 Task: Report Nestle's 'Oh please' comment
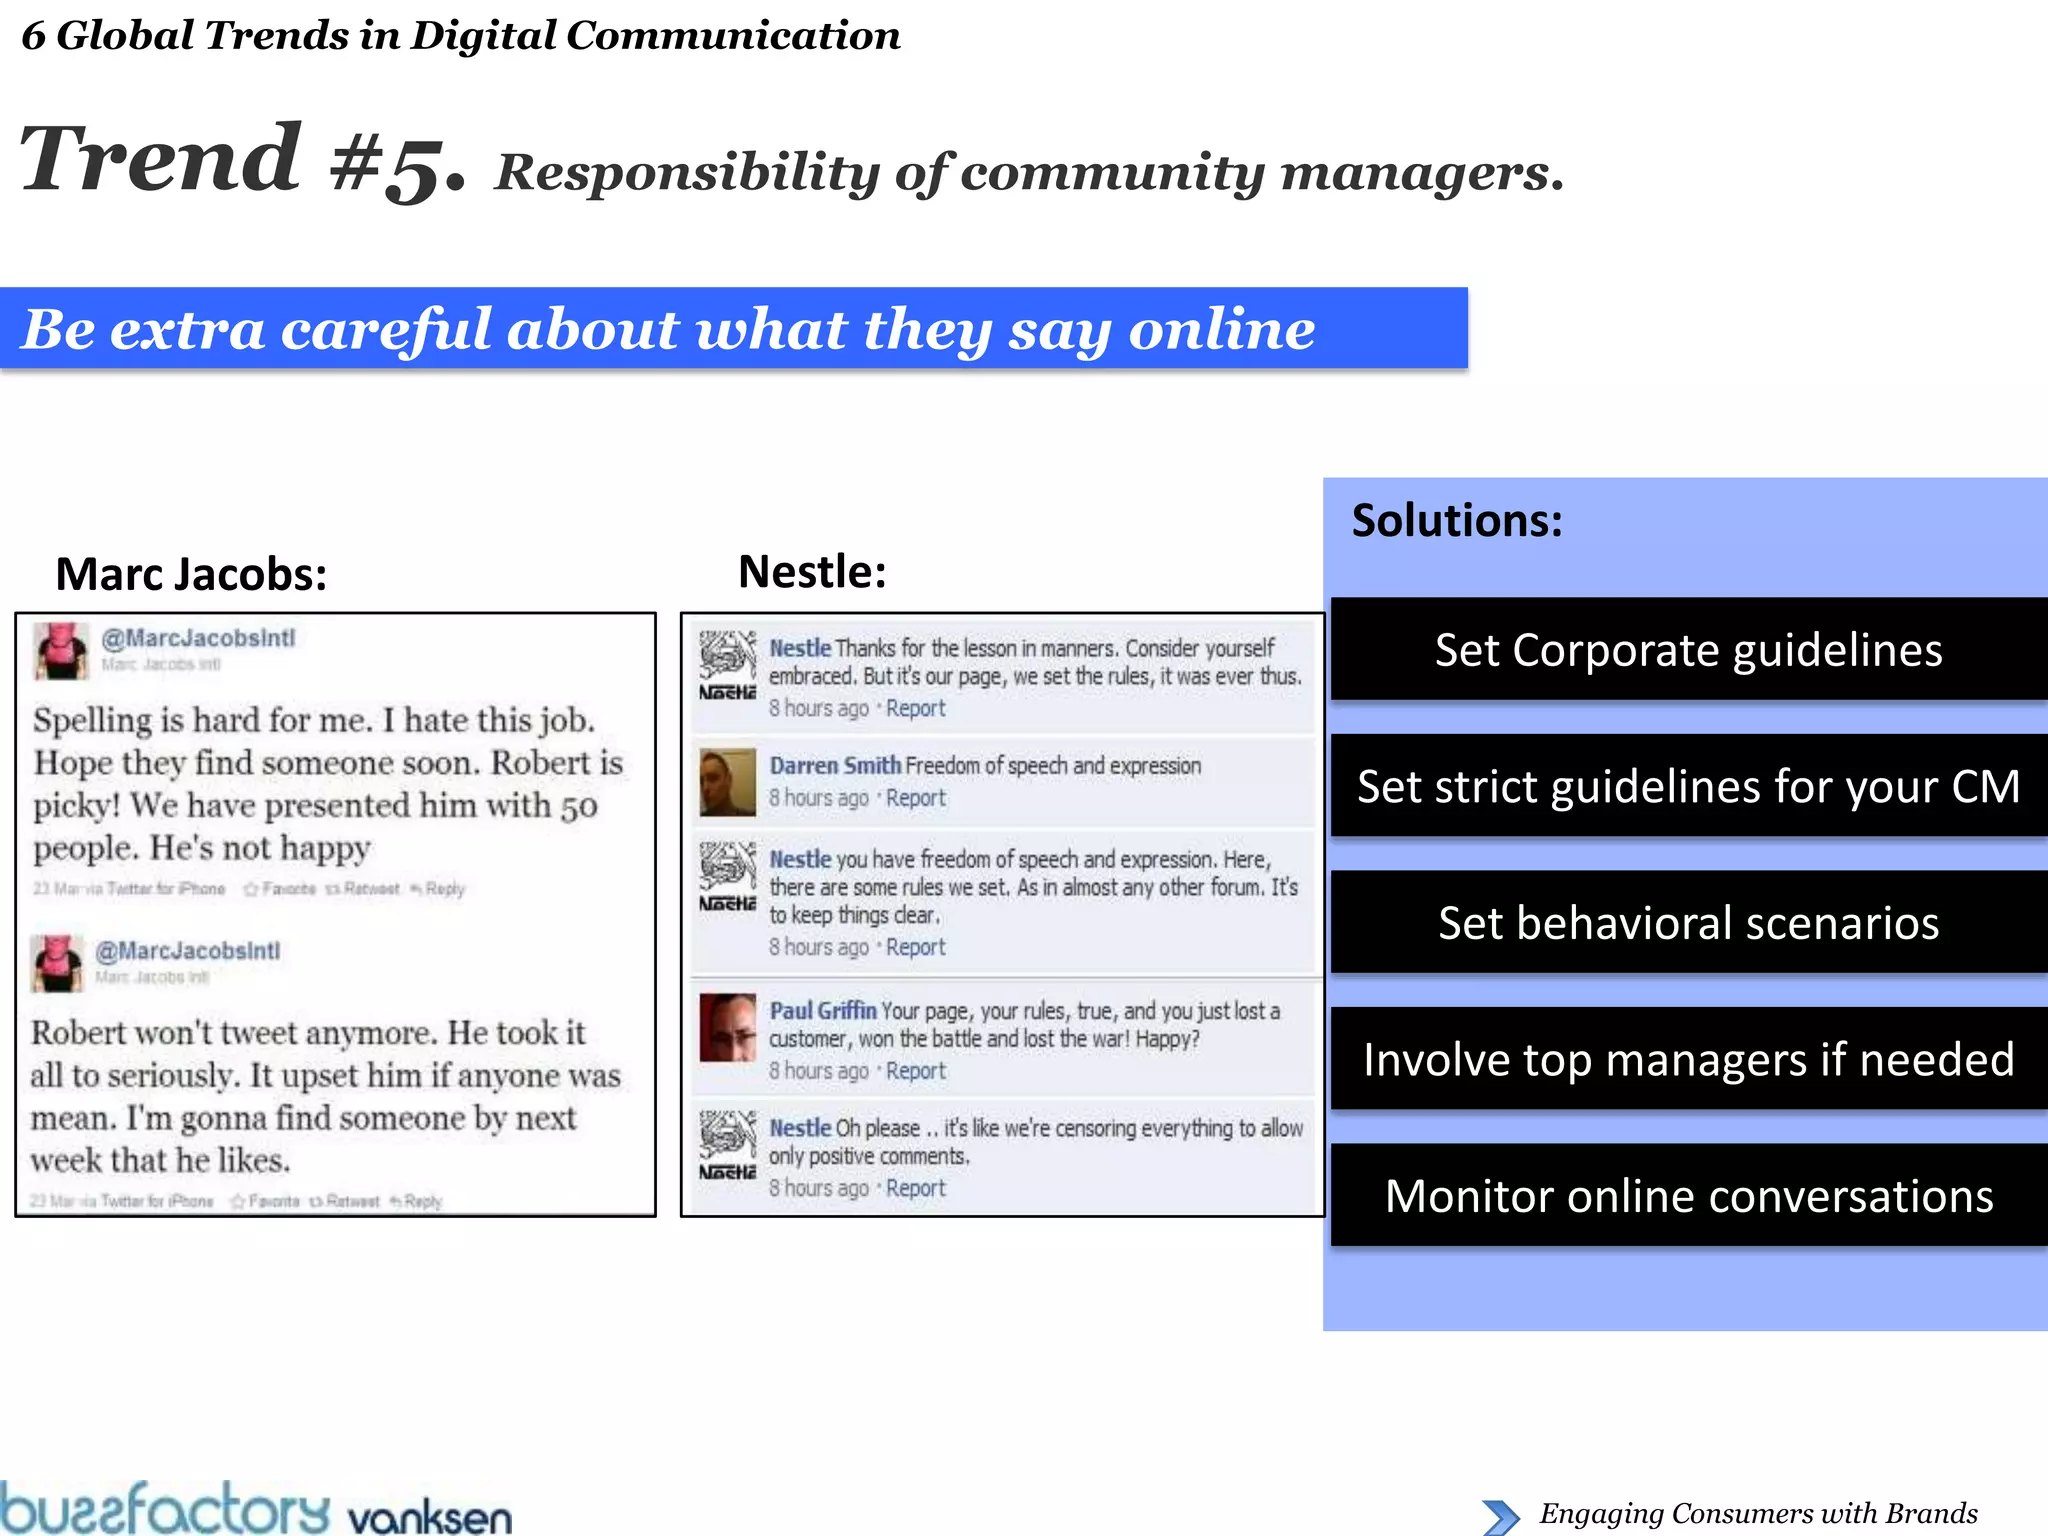(x=915, y=1188)
